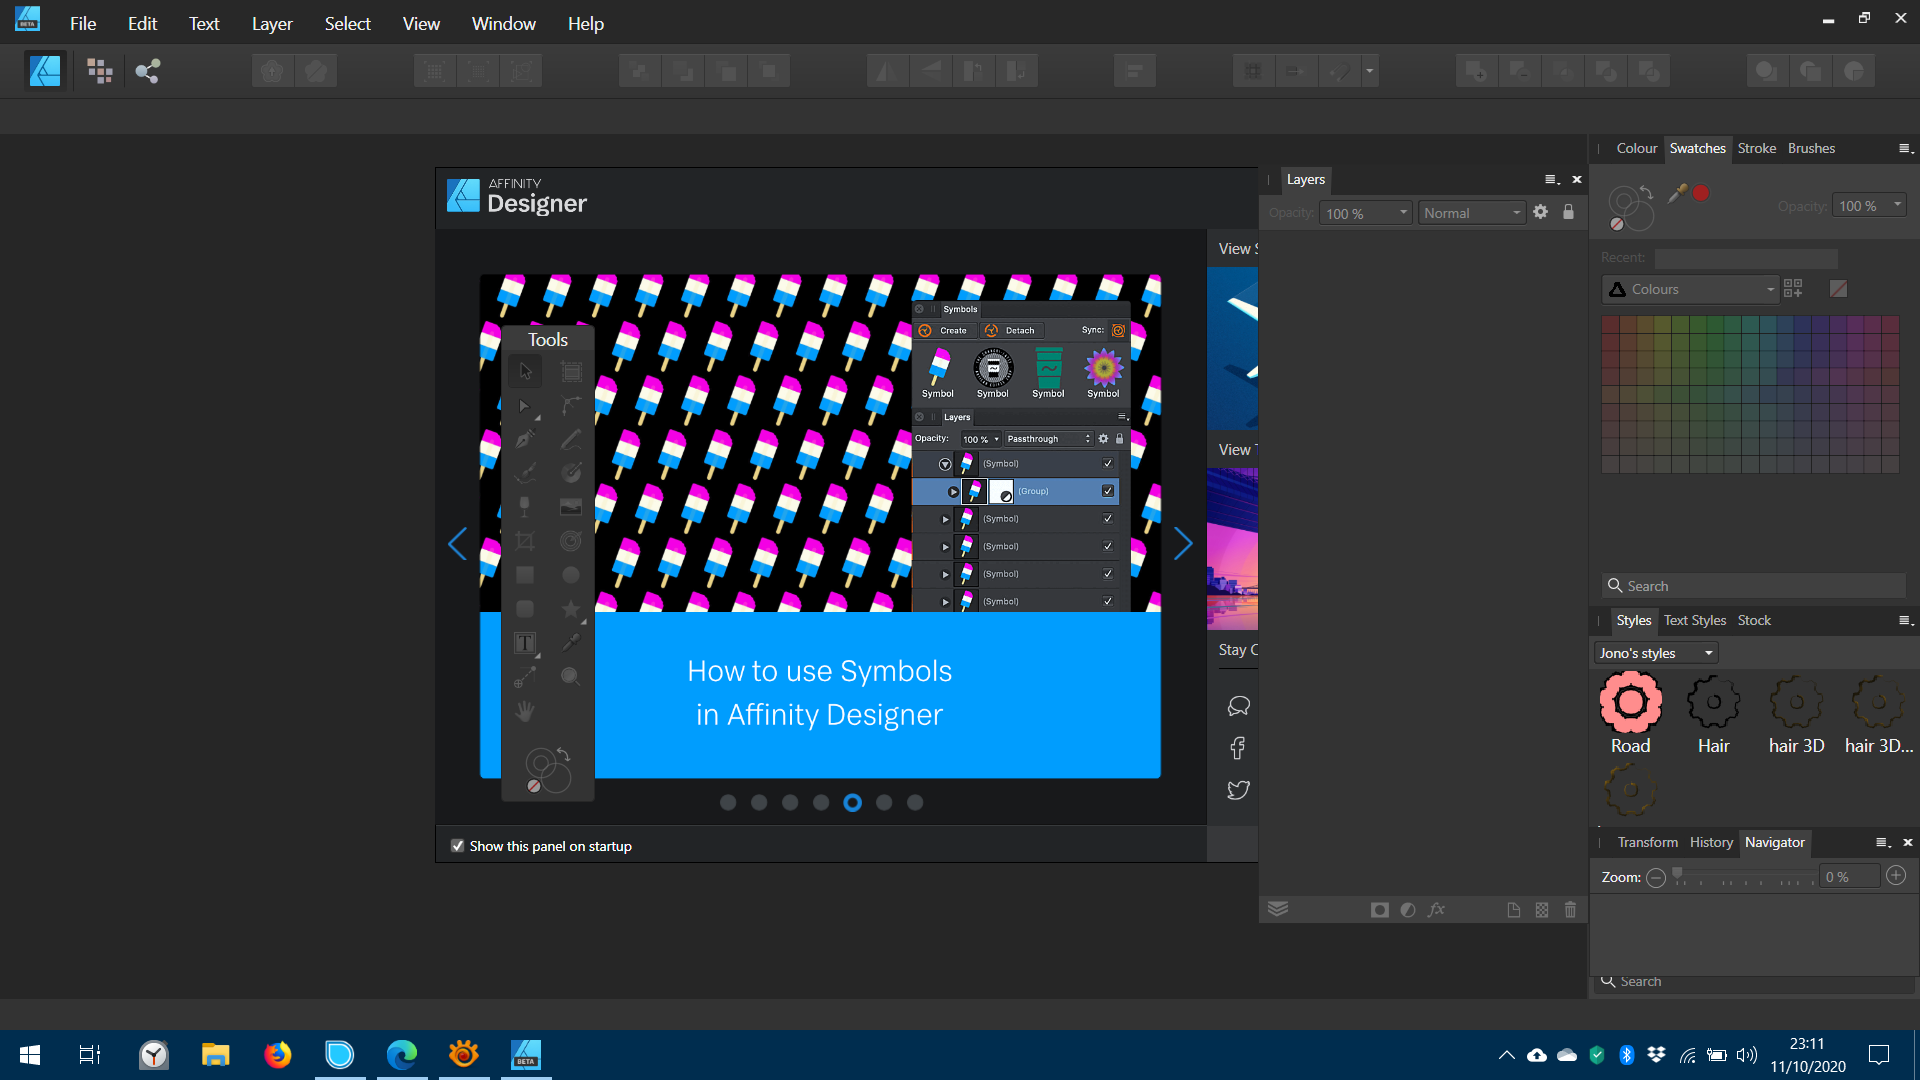Switch to the Transform tab
This screenshot has width=1920, height=1080.
coord(1648,842)
